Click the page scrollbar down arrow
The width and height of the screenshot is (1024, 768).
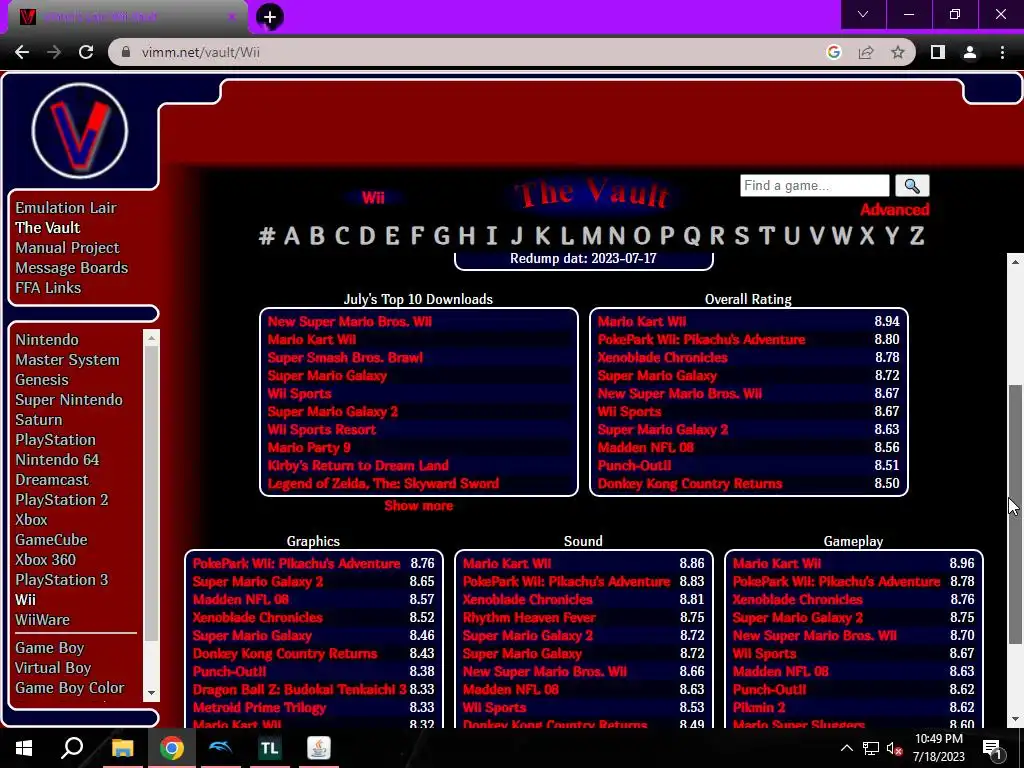pos(1015,719)
